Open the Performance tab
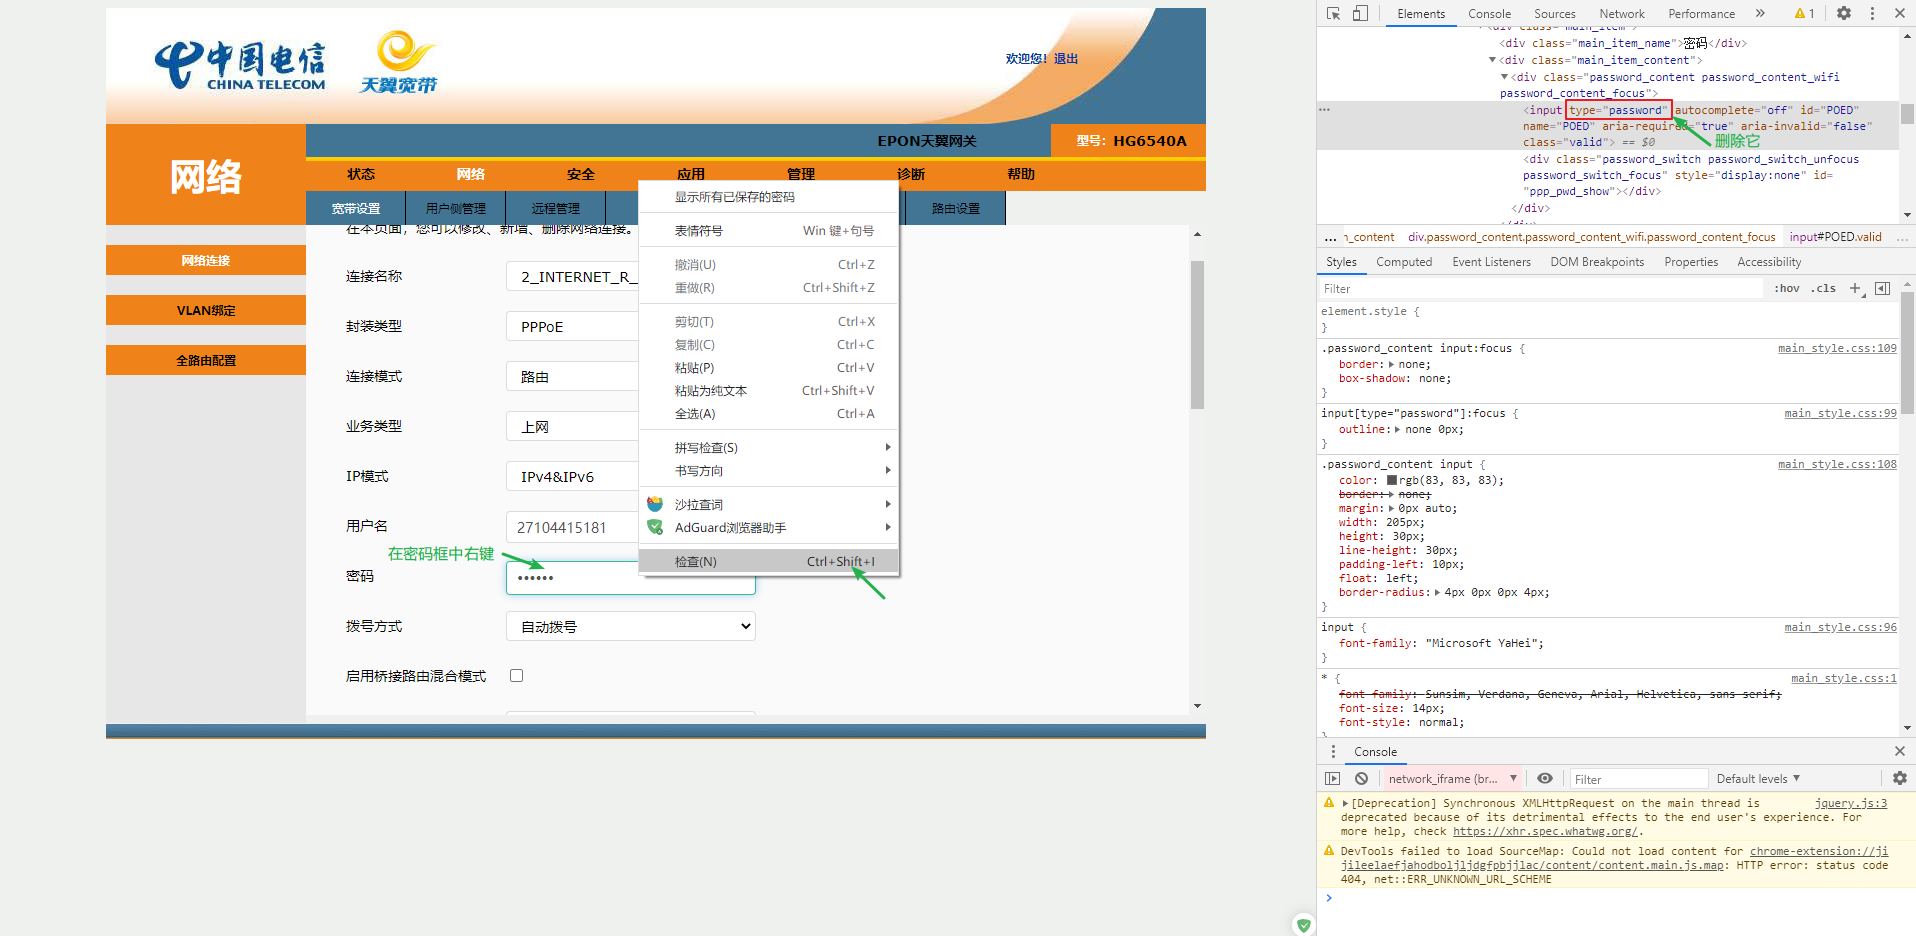 click(1701, 14)
